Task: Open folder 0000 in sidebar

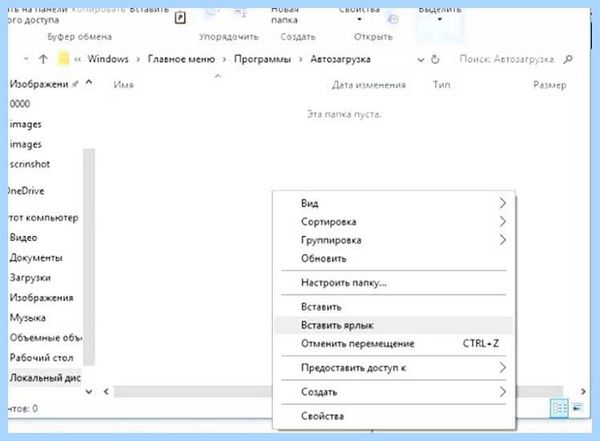Action: (x=20, y=104)
